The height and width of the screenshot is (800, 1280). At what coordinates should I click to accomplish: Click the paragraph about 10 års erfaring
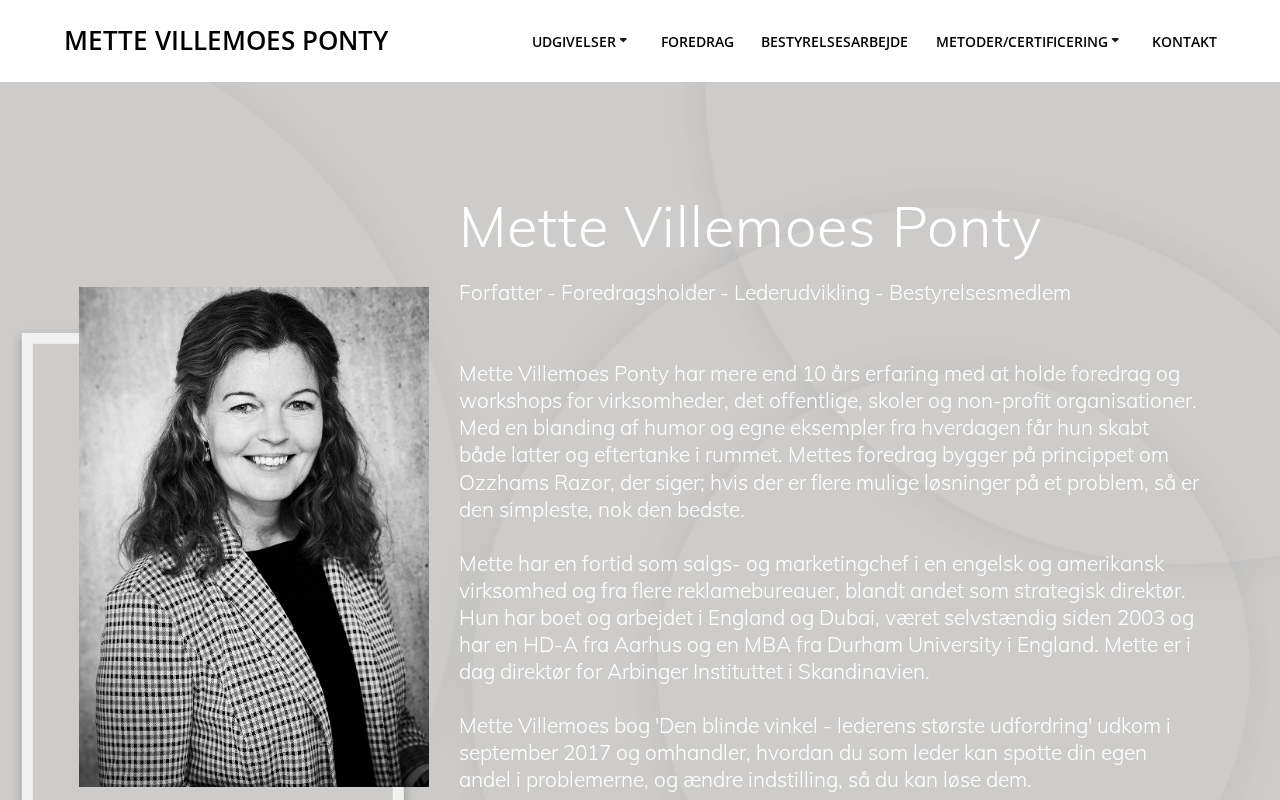pyautogui.click(x=829, y=441)
